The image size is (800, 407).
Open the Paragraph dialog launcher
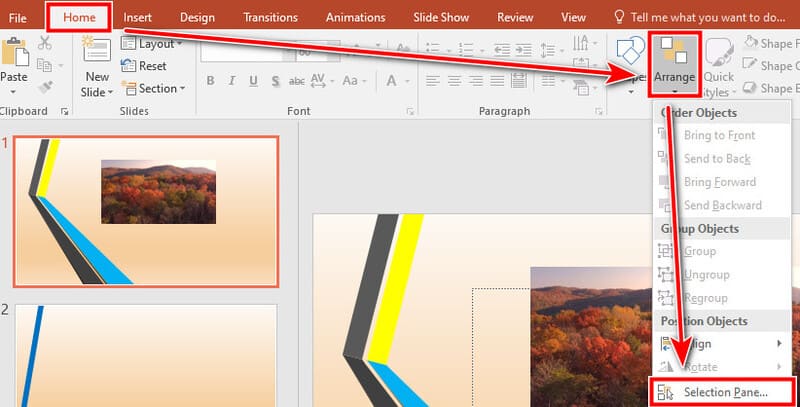599,112
